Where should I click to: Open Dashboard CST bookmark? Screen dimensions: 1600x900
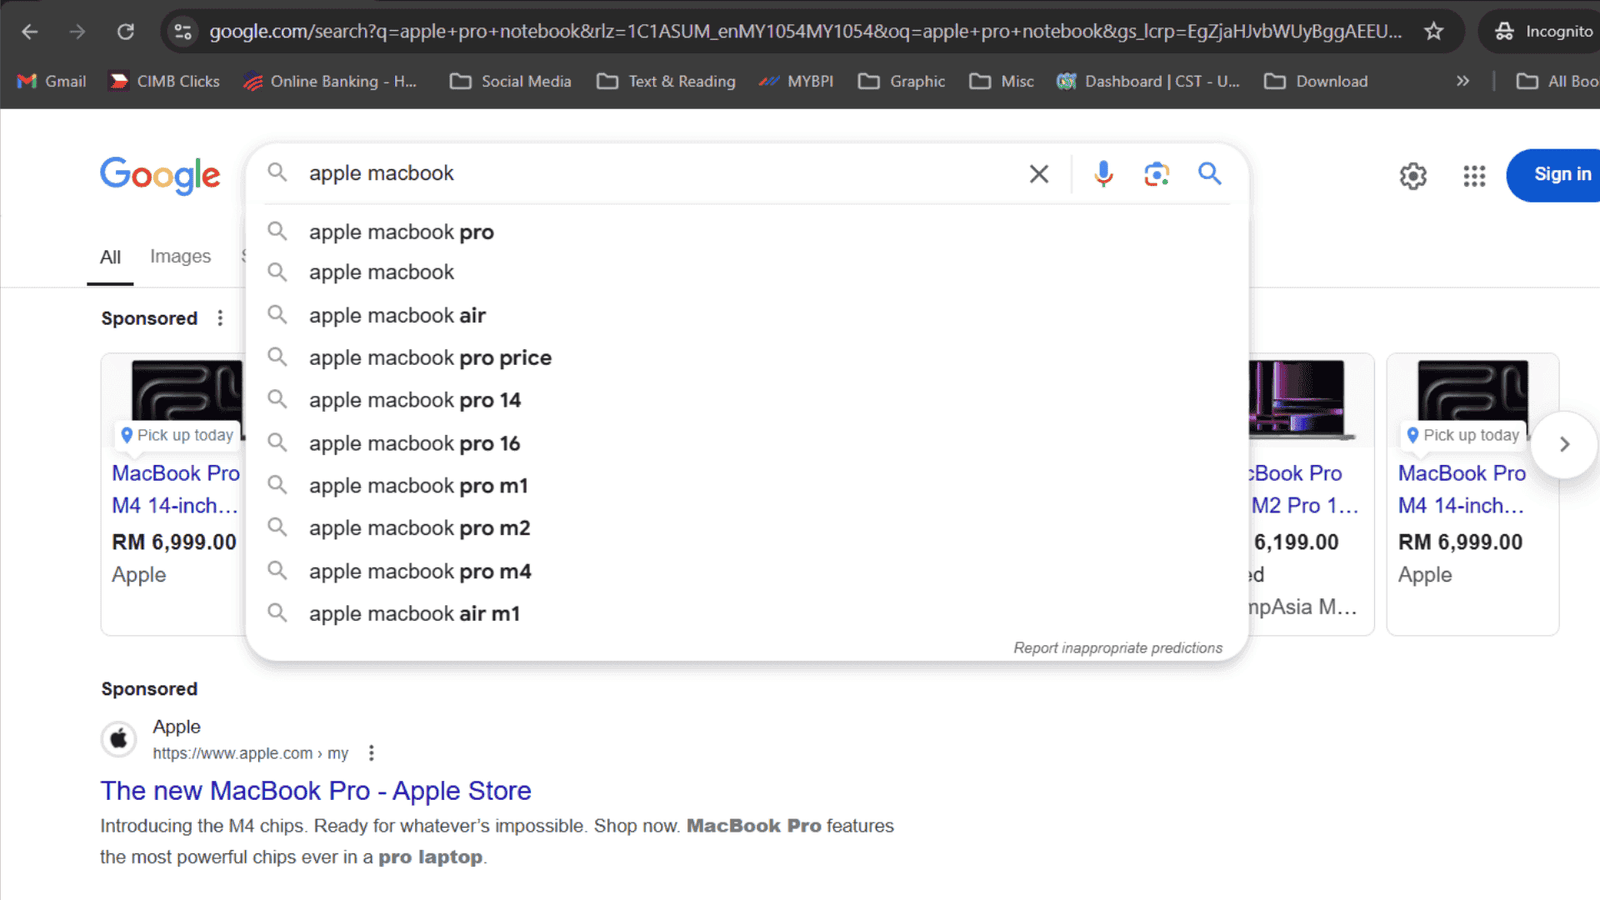pos(1149,81)
